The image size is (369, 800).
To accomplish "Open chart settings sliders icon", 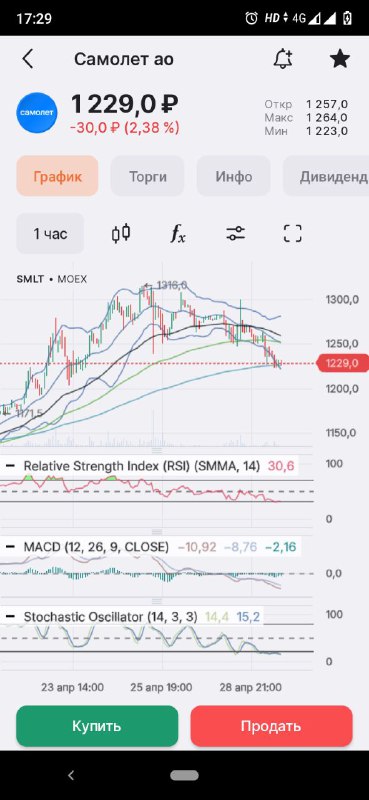I will (x=235, y=234).
